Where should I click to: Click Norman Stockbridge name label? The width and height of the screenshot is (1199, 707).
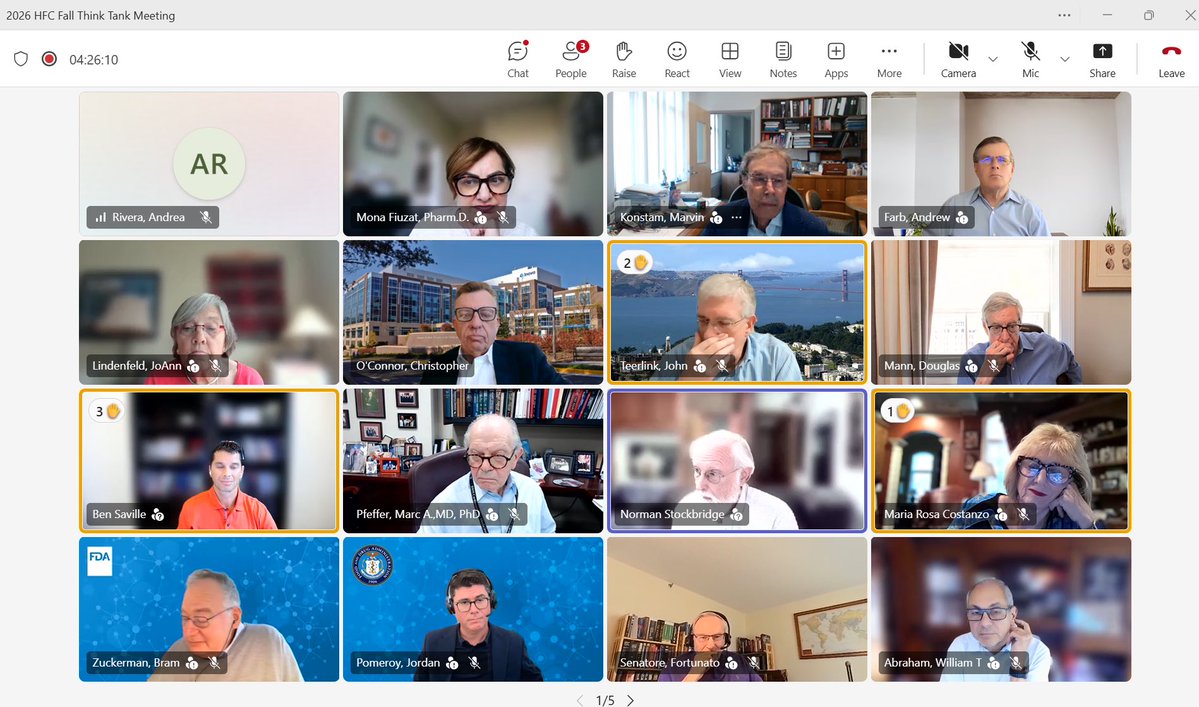coord(672,514)
